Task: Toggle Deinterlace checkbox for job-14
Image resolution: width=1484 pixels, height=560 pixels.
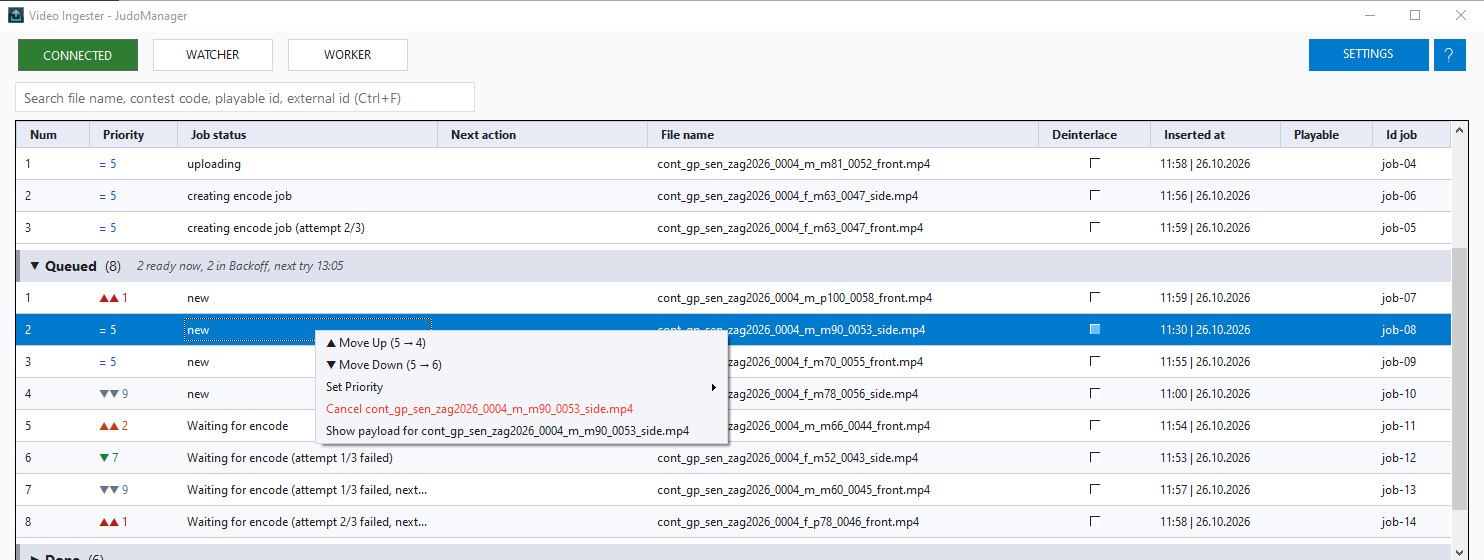Action: point(1095,521)
